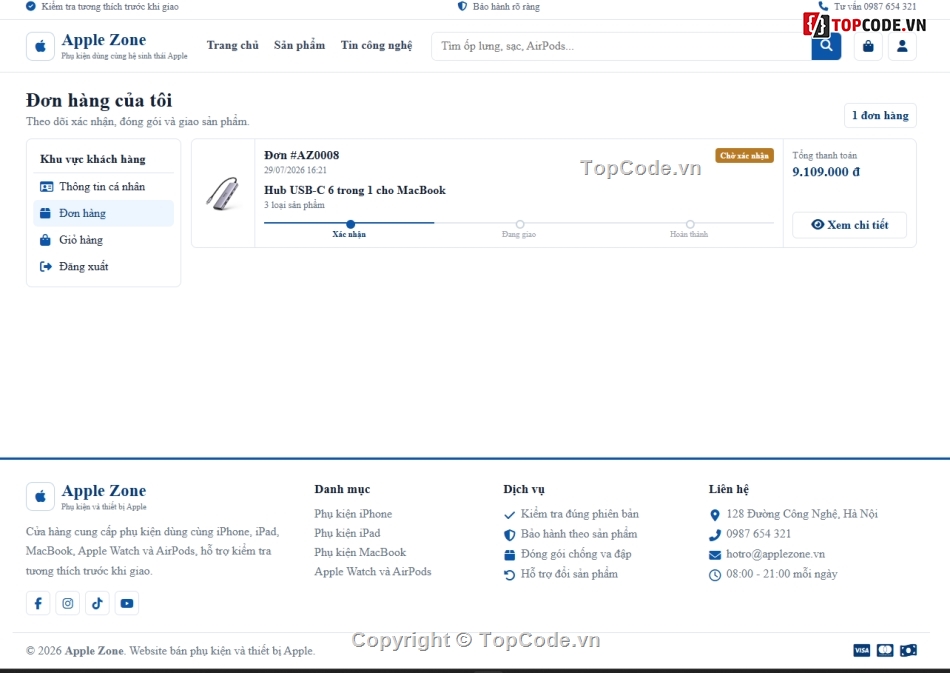Click the Xác nhận progress step marker
Screen dimensions: 950x673
tap(351, 224)
